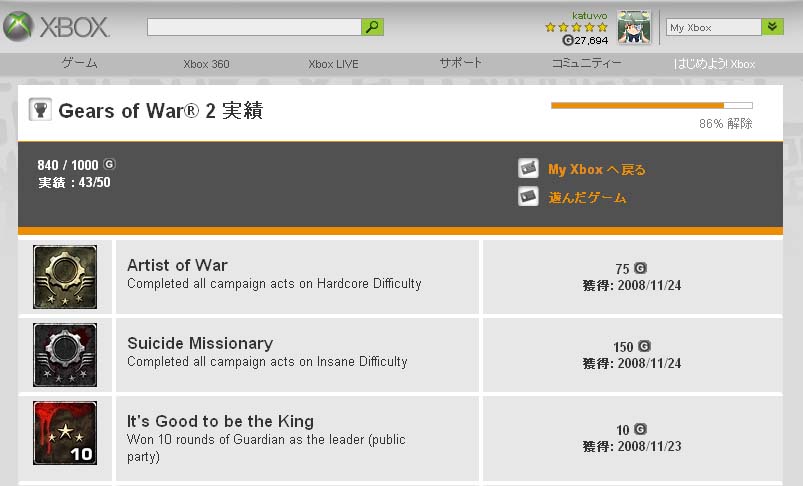The image size is (803, 486).
Task: Open the ゲーム menu
Action: (x=79, y=64)
